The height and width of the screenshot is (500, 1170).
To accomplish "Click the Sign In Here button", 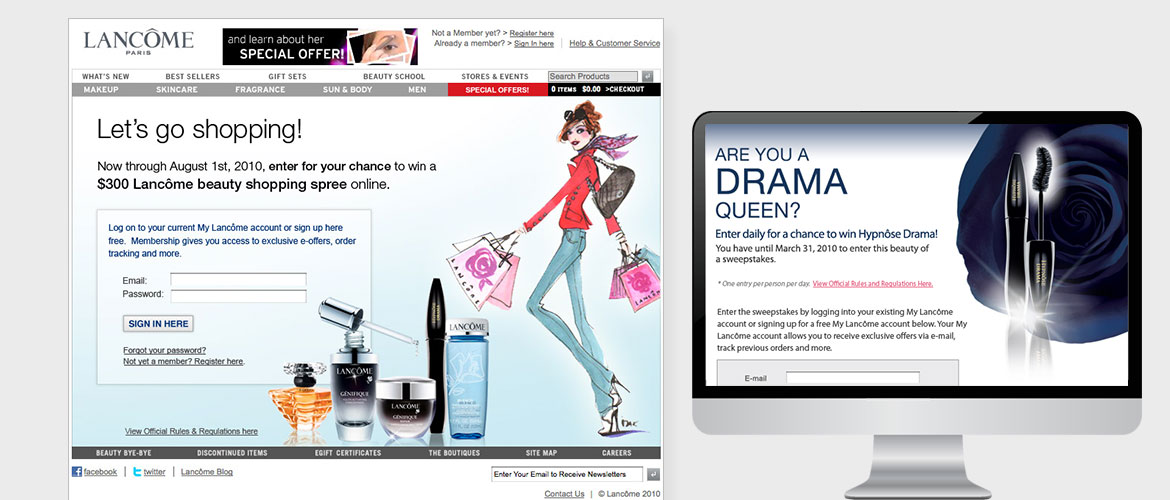I will click(x=159, y=323).
